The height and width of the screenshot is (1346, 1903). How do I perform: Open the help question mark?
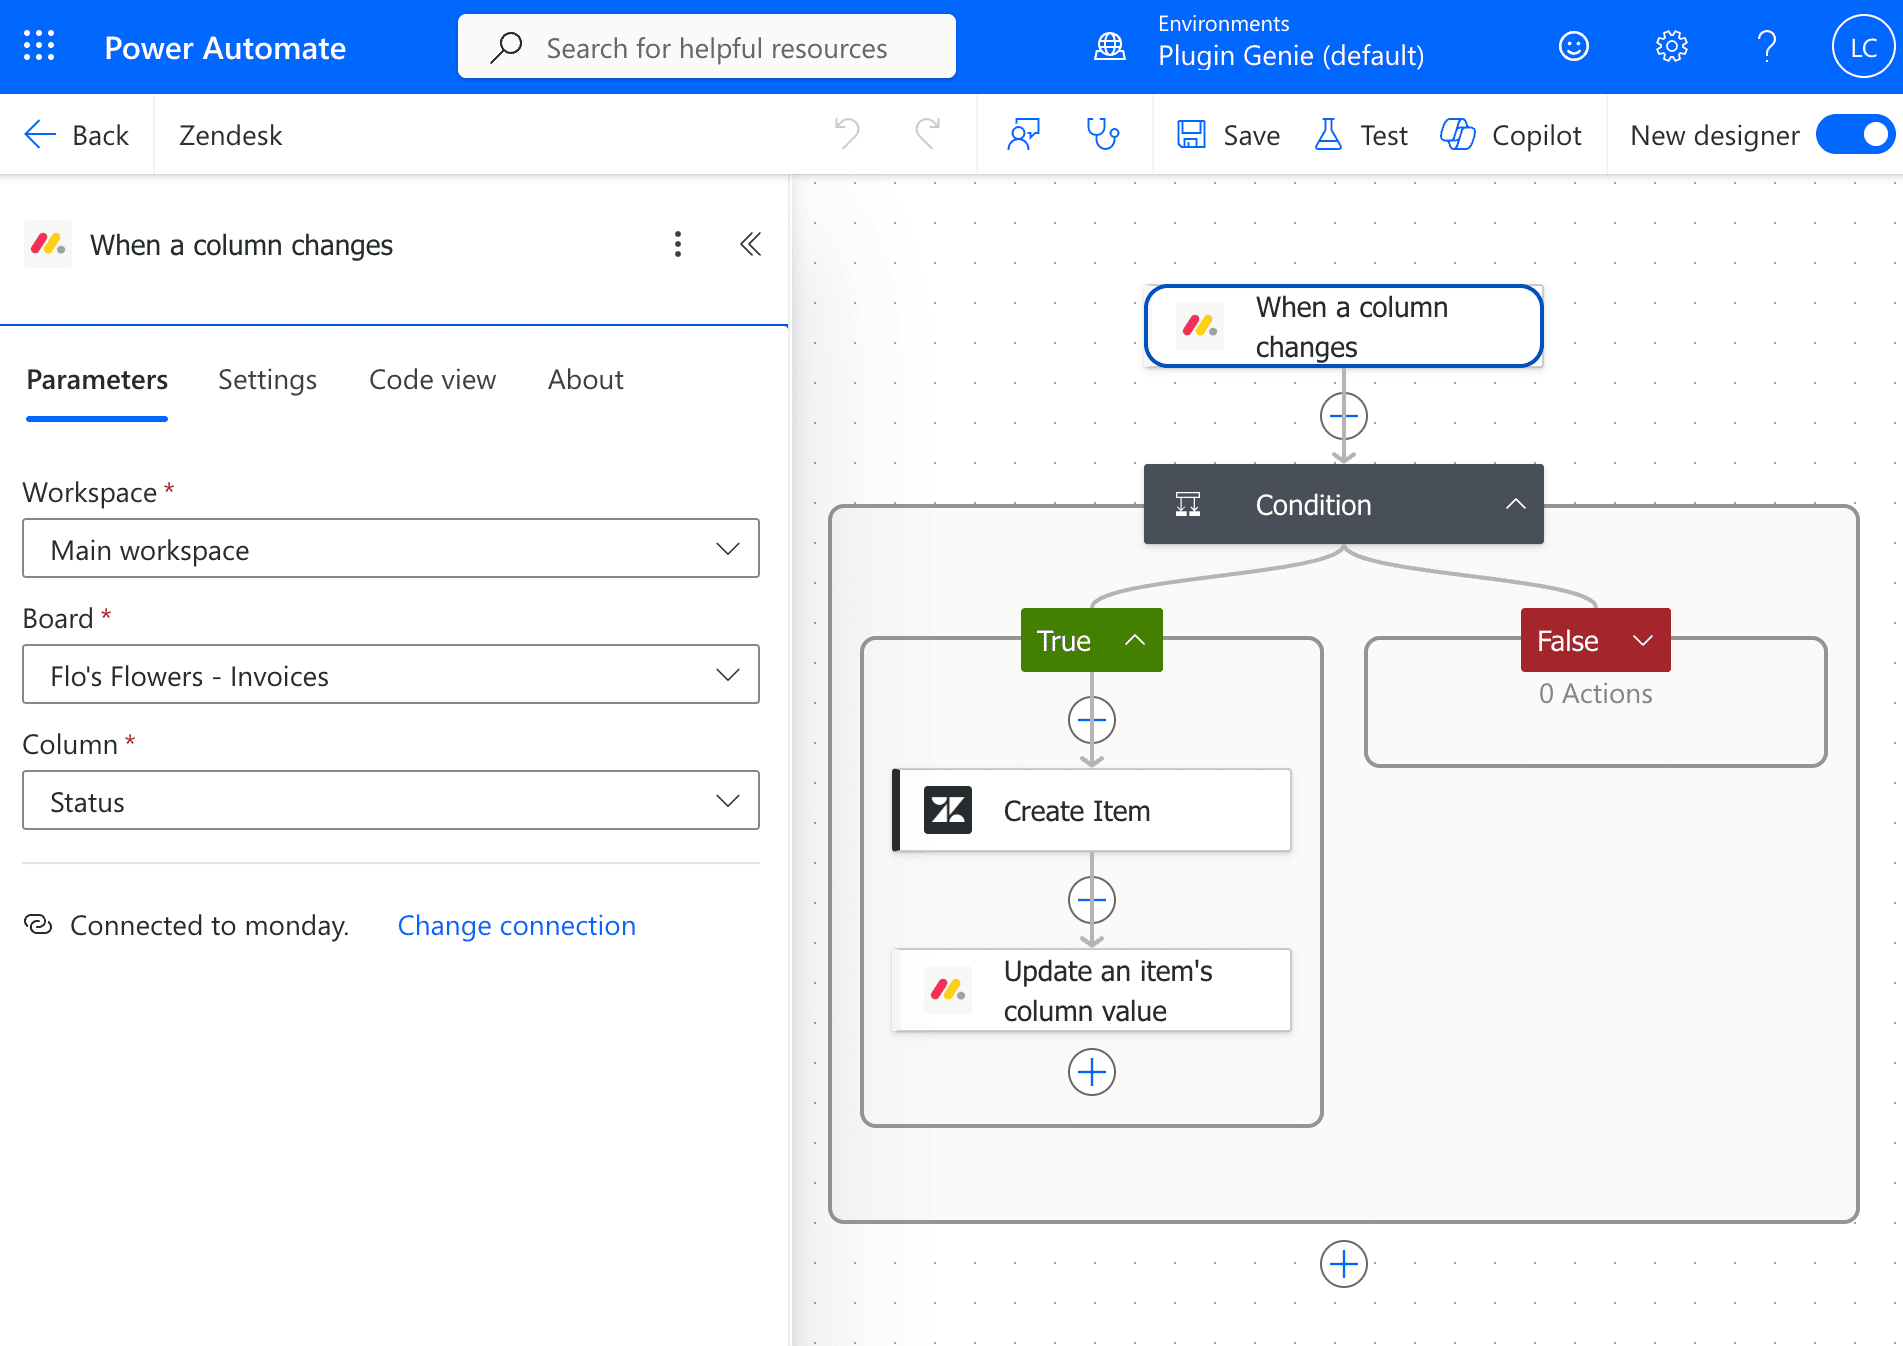(1767, 46)
